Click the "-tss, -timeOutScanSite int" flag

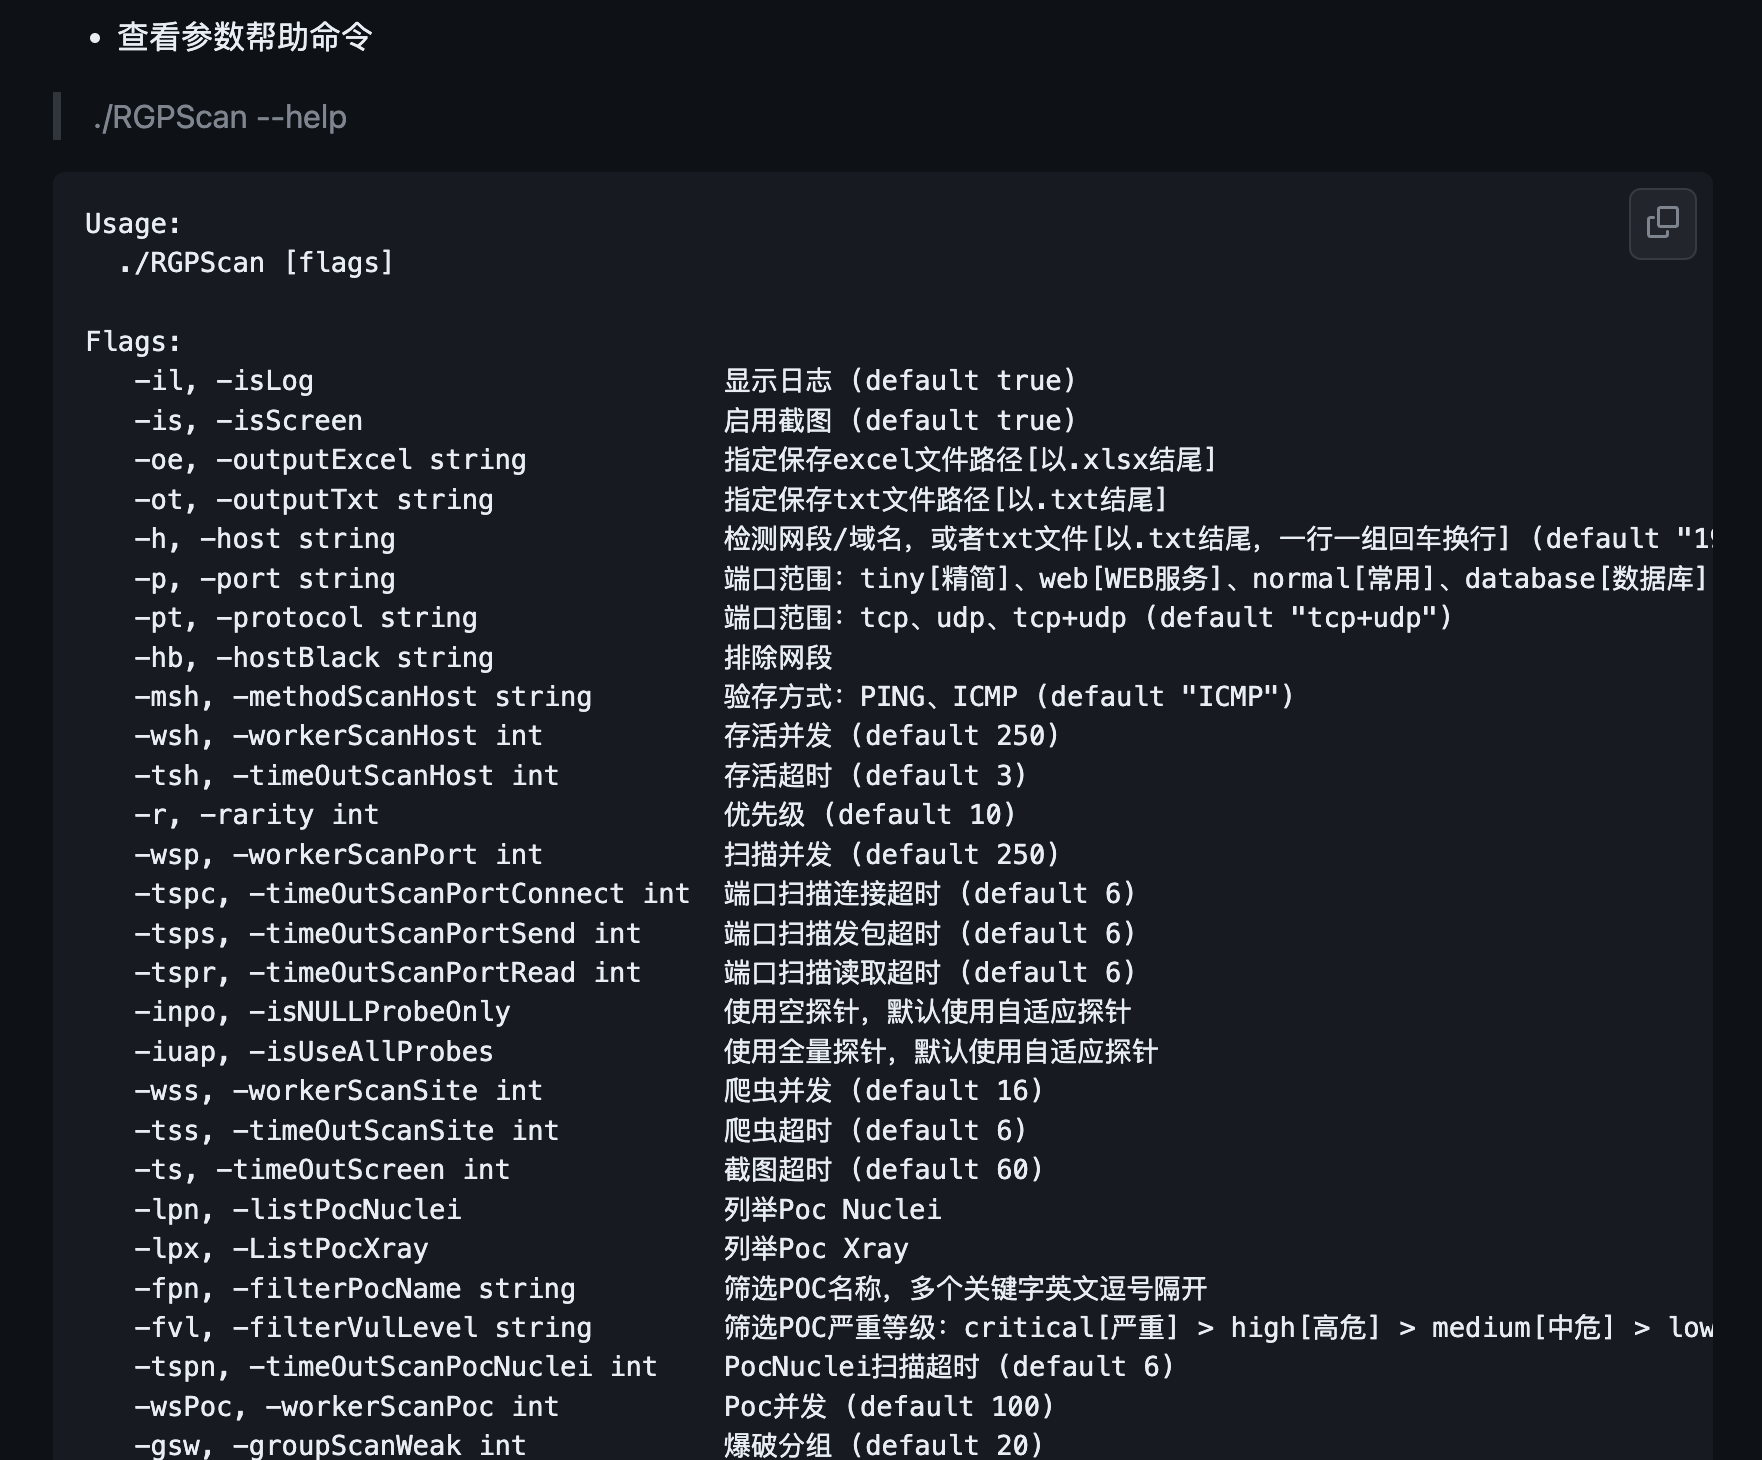tap(346, 1130)
